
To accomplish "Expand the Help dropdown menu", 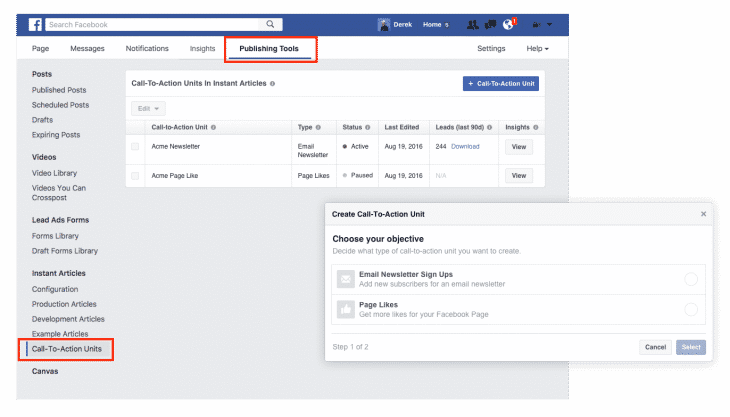I will [x=537, y=48].
